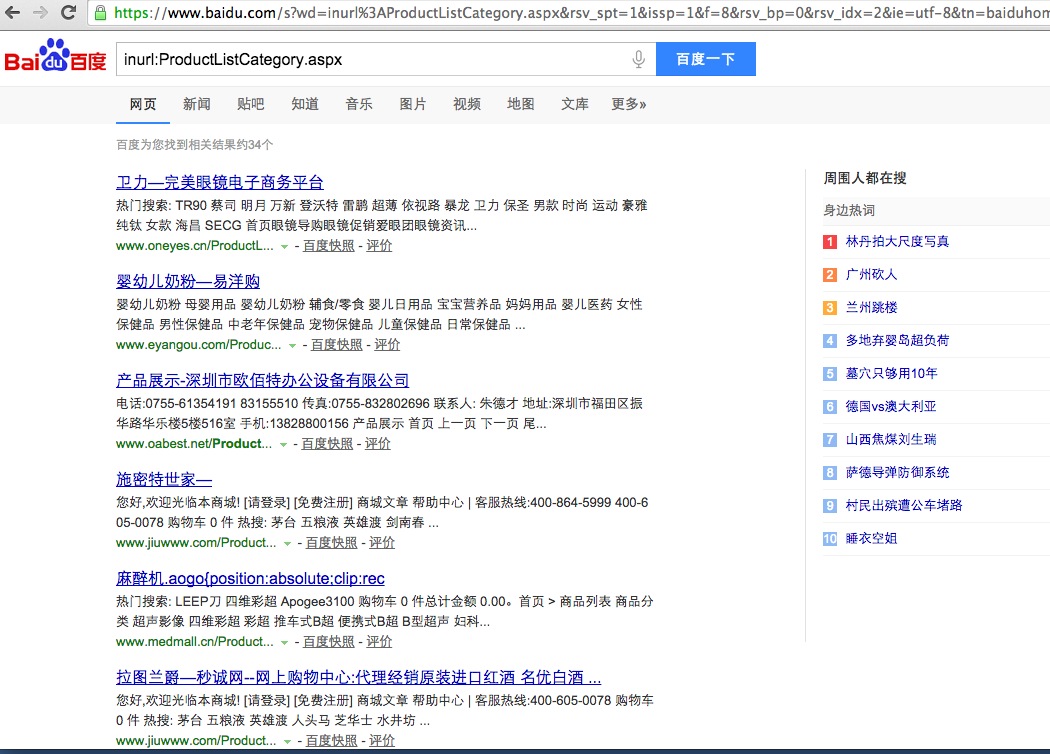Click the orange rank 2 badge
This screenshot has width=1050, height=754.
[830, 275]
